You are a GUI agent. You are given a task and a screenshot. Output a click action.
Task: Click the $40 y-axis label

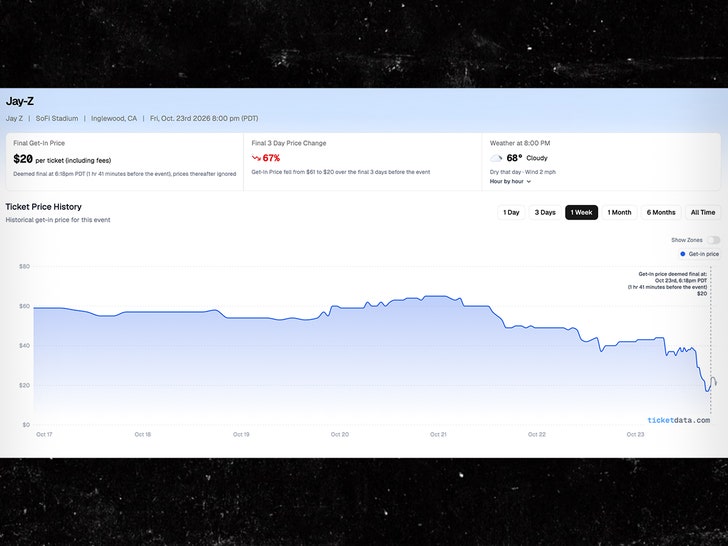click(x=24, y=346)
